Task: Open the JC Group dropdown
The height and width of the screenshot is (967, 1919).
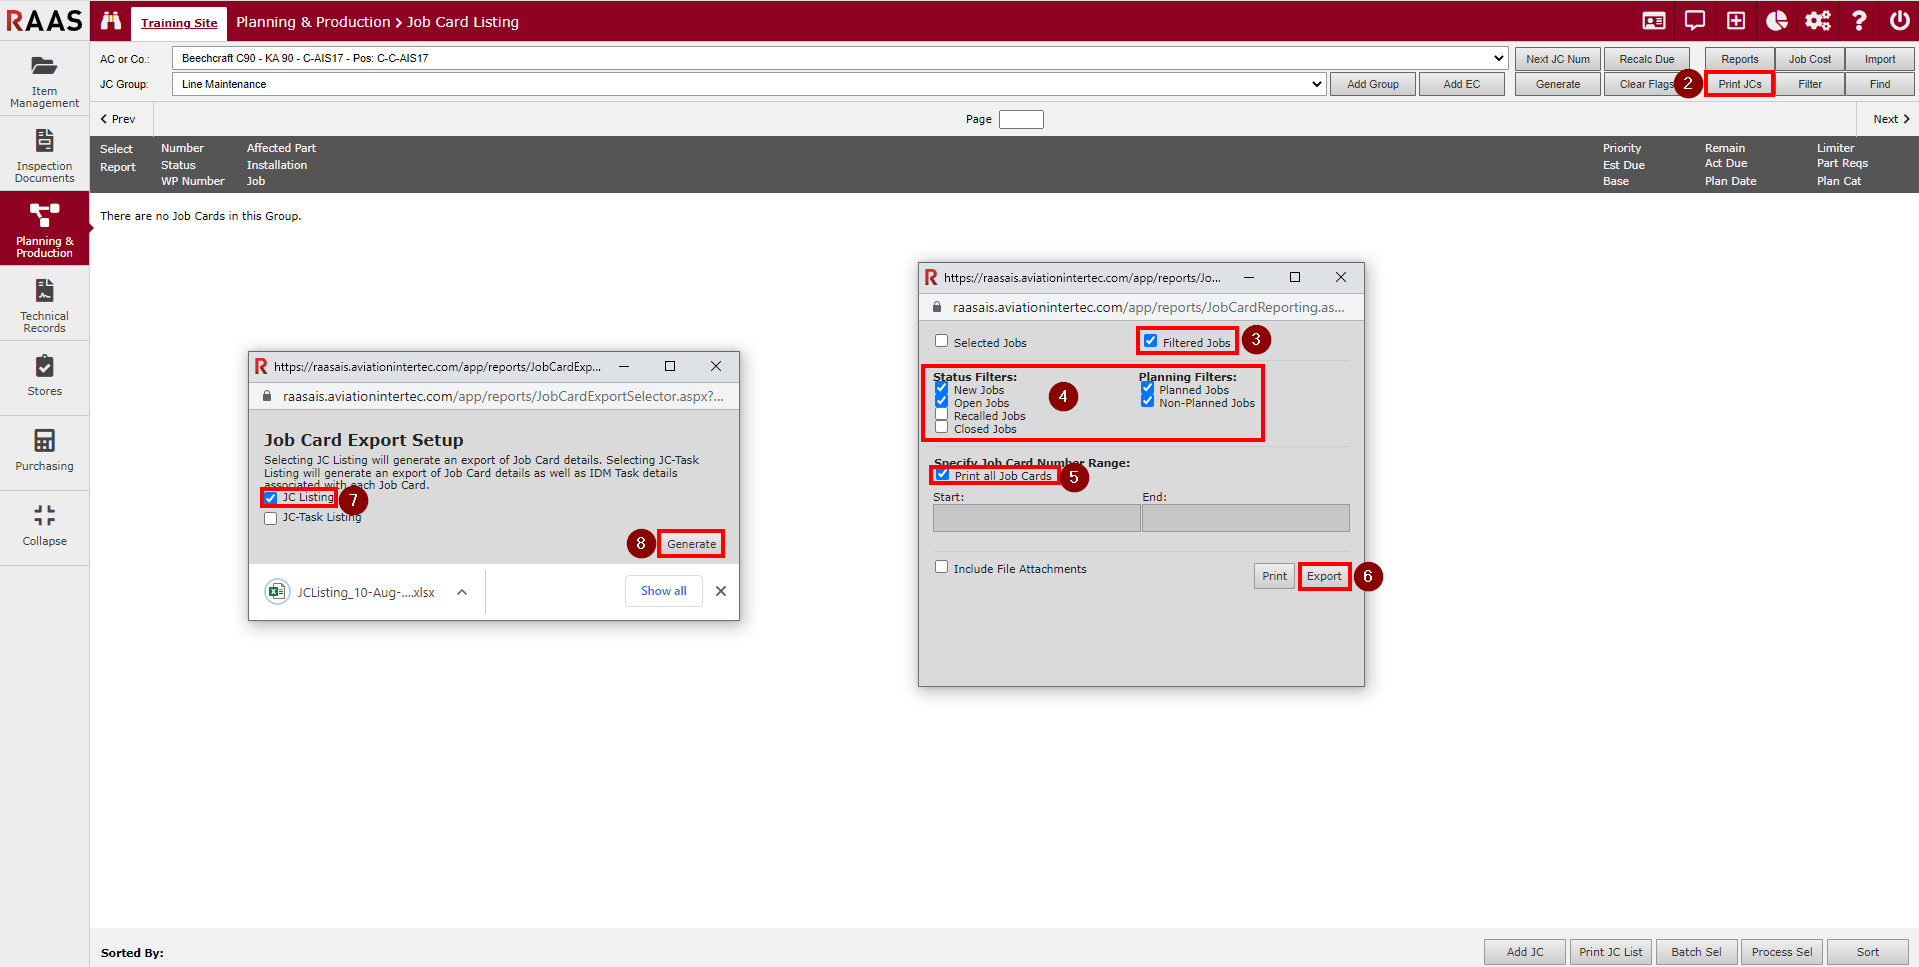Action: click(x=1316, y=84)
